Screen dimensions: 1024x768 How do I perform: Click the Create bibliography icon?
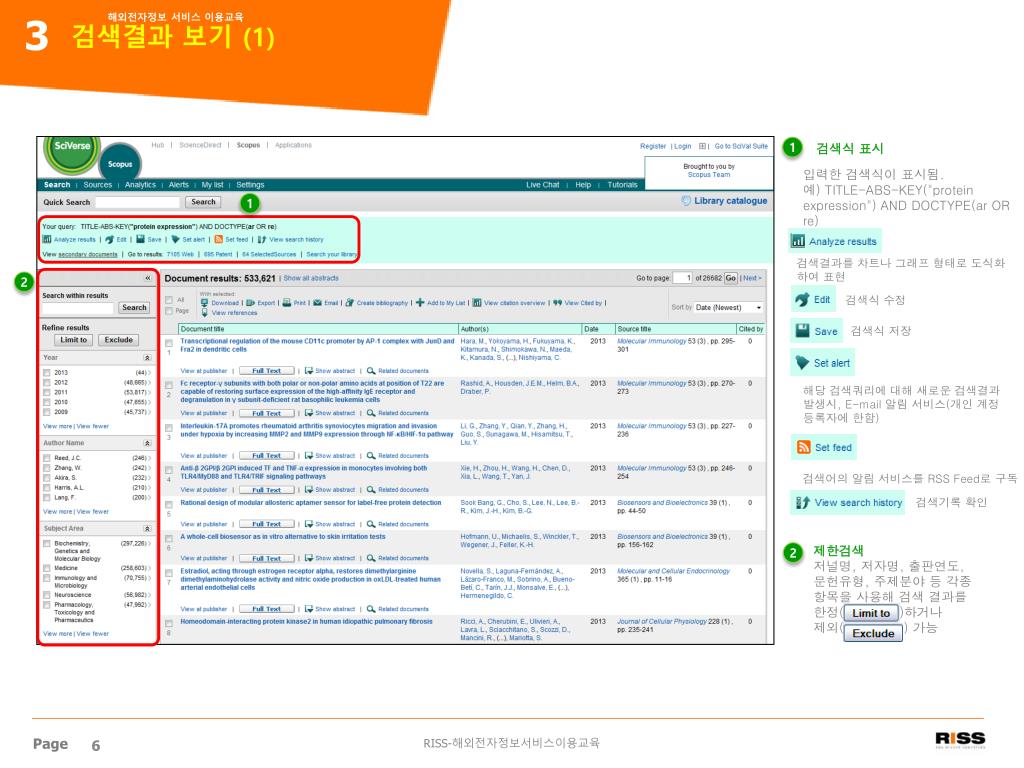[x=349, y=303]
